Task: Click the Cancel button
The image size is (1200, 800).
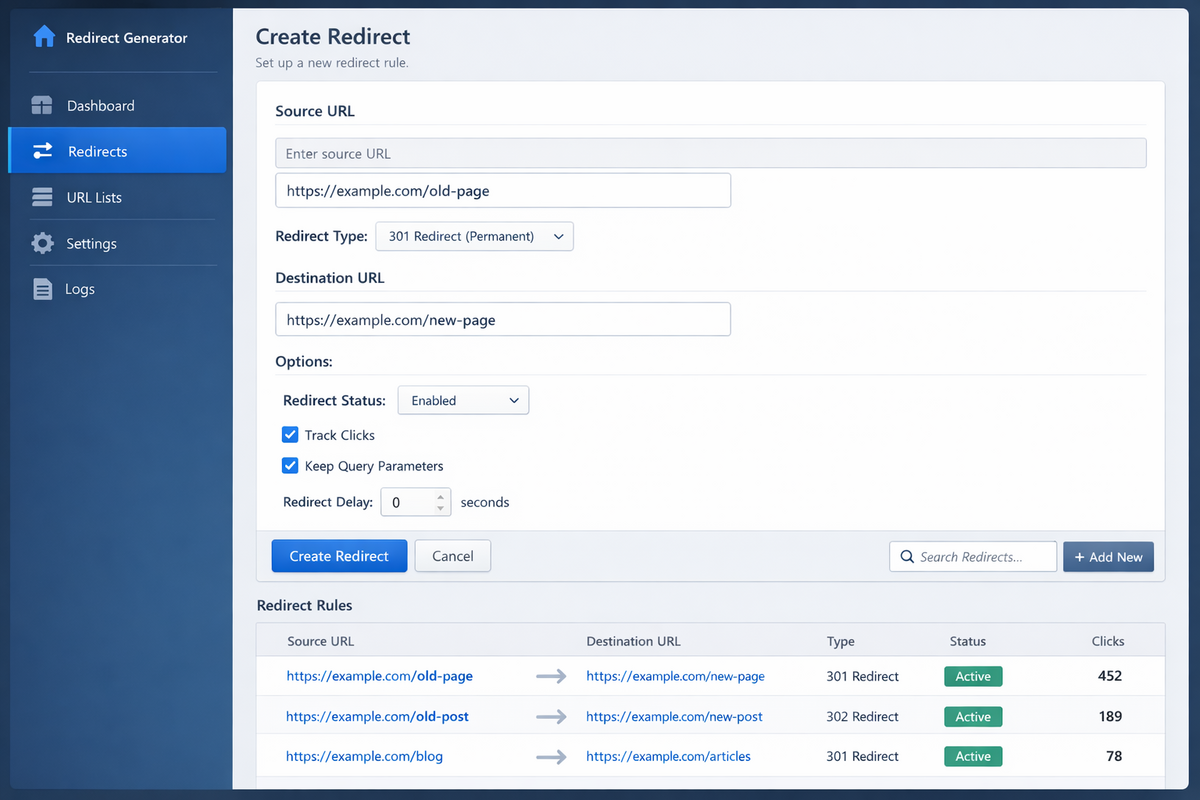Action: coord(452,556)
